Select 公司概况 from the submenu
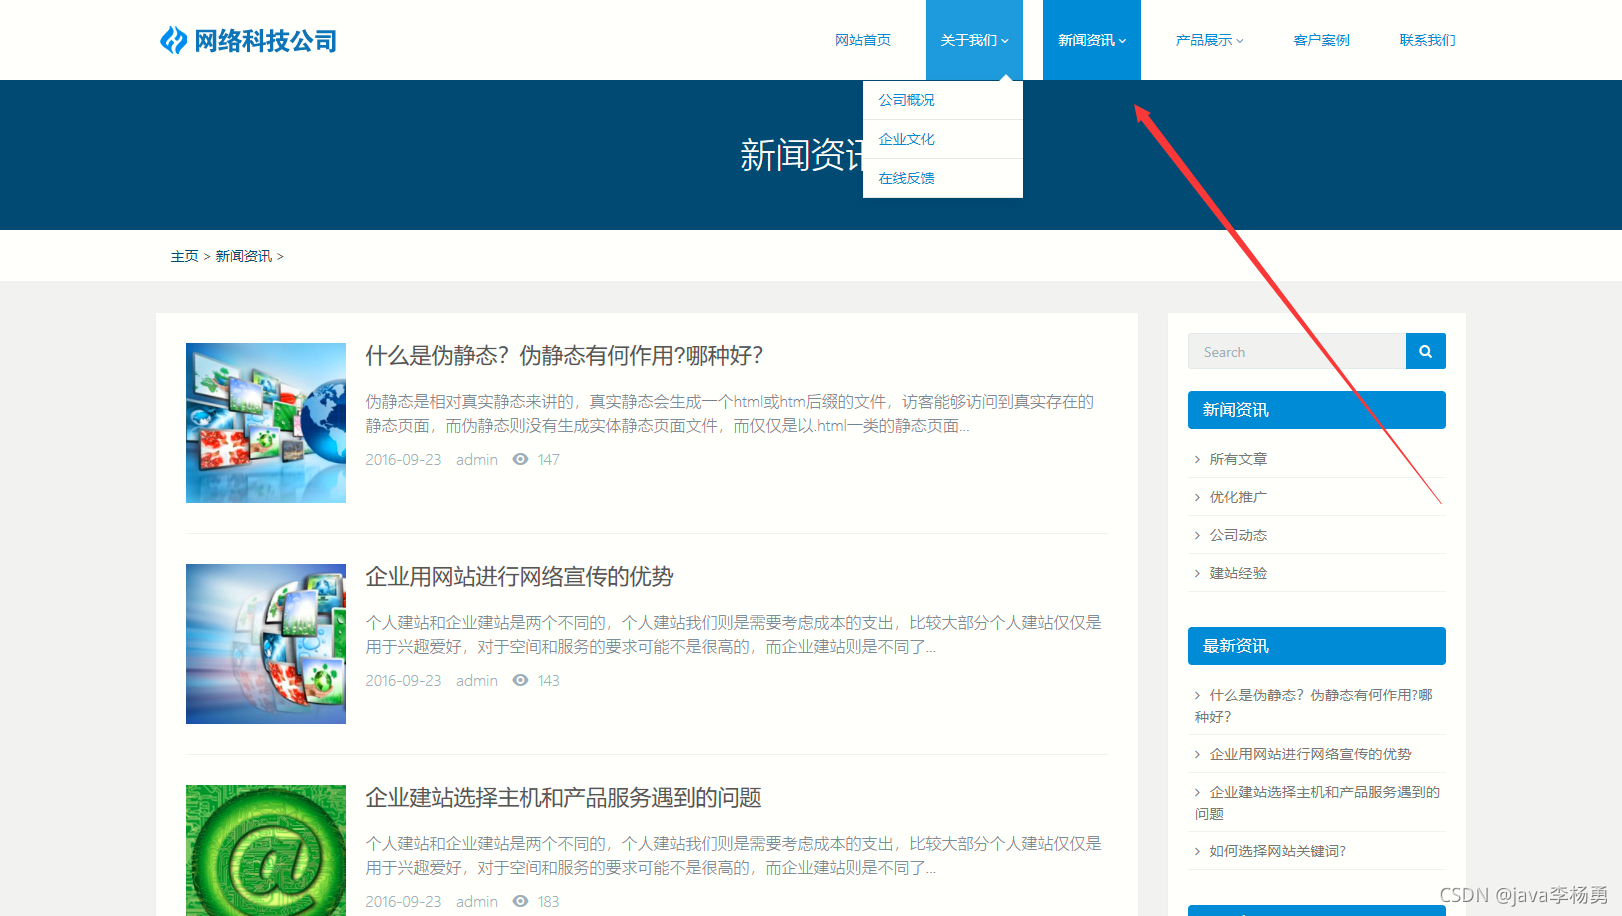This screenshot has height=916, width=1622. tap(943, 100)
